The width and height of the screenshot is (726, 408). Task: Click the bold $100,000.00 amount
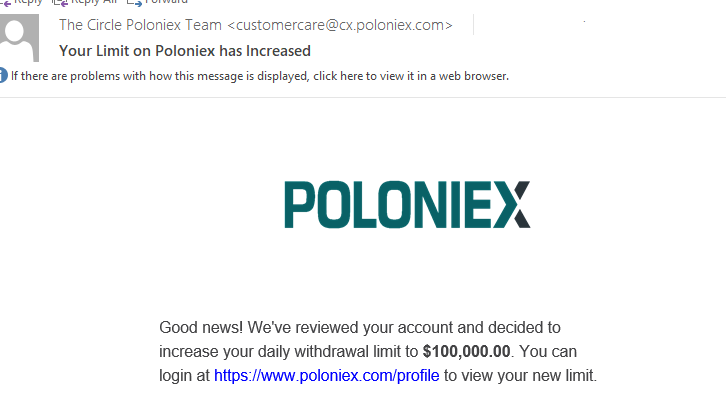466,352
